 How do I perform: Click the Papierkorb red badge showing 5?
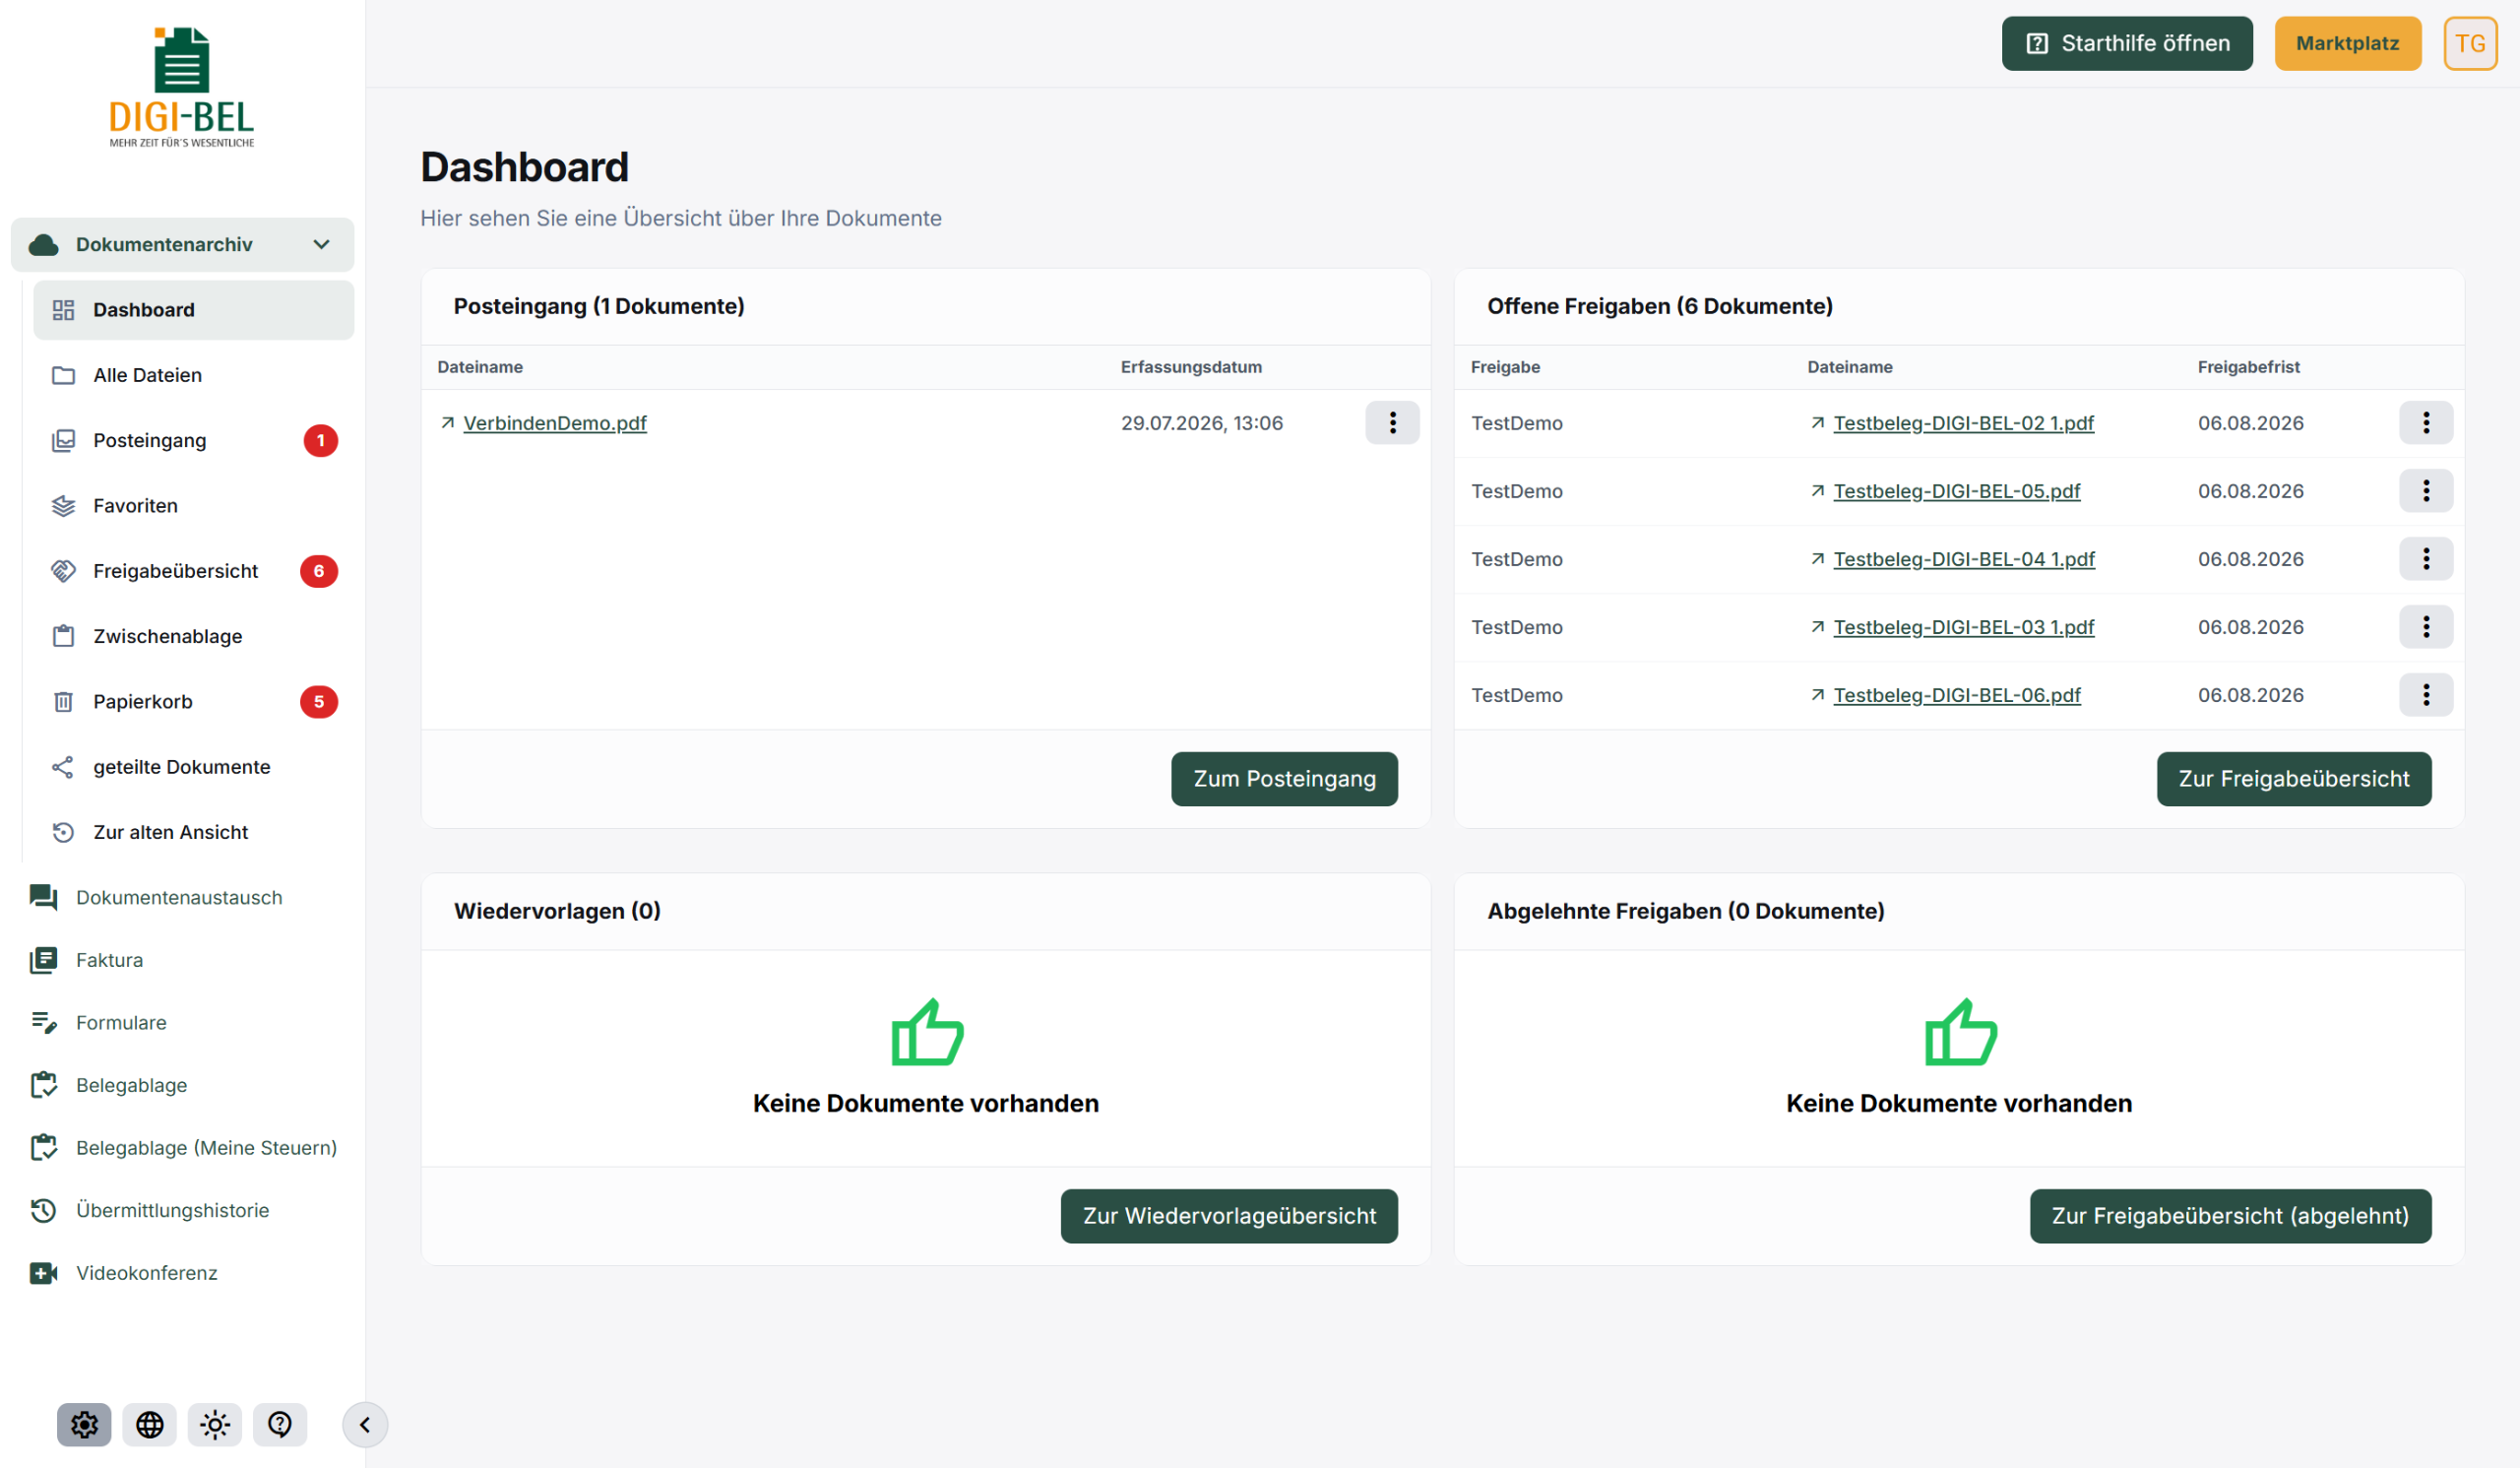pos(319,702)
